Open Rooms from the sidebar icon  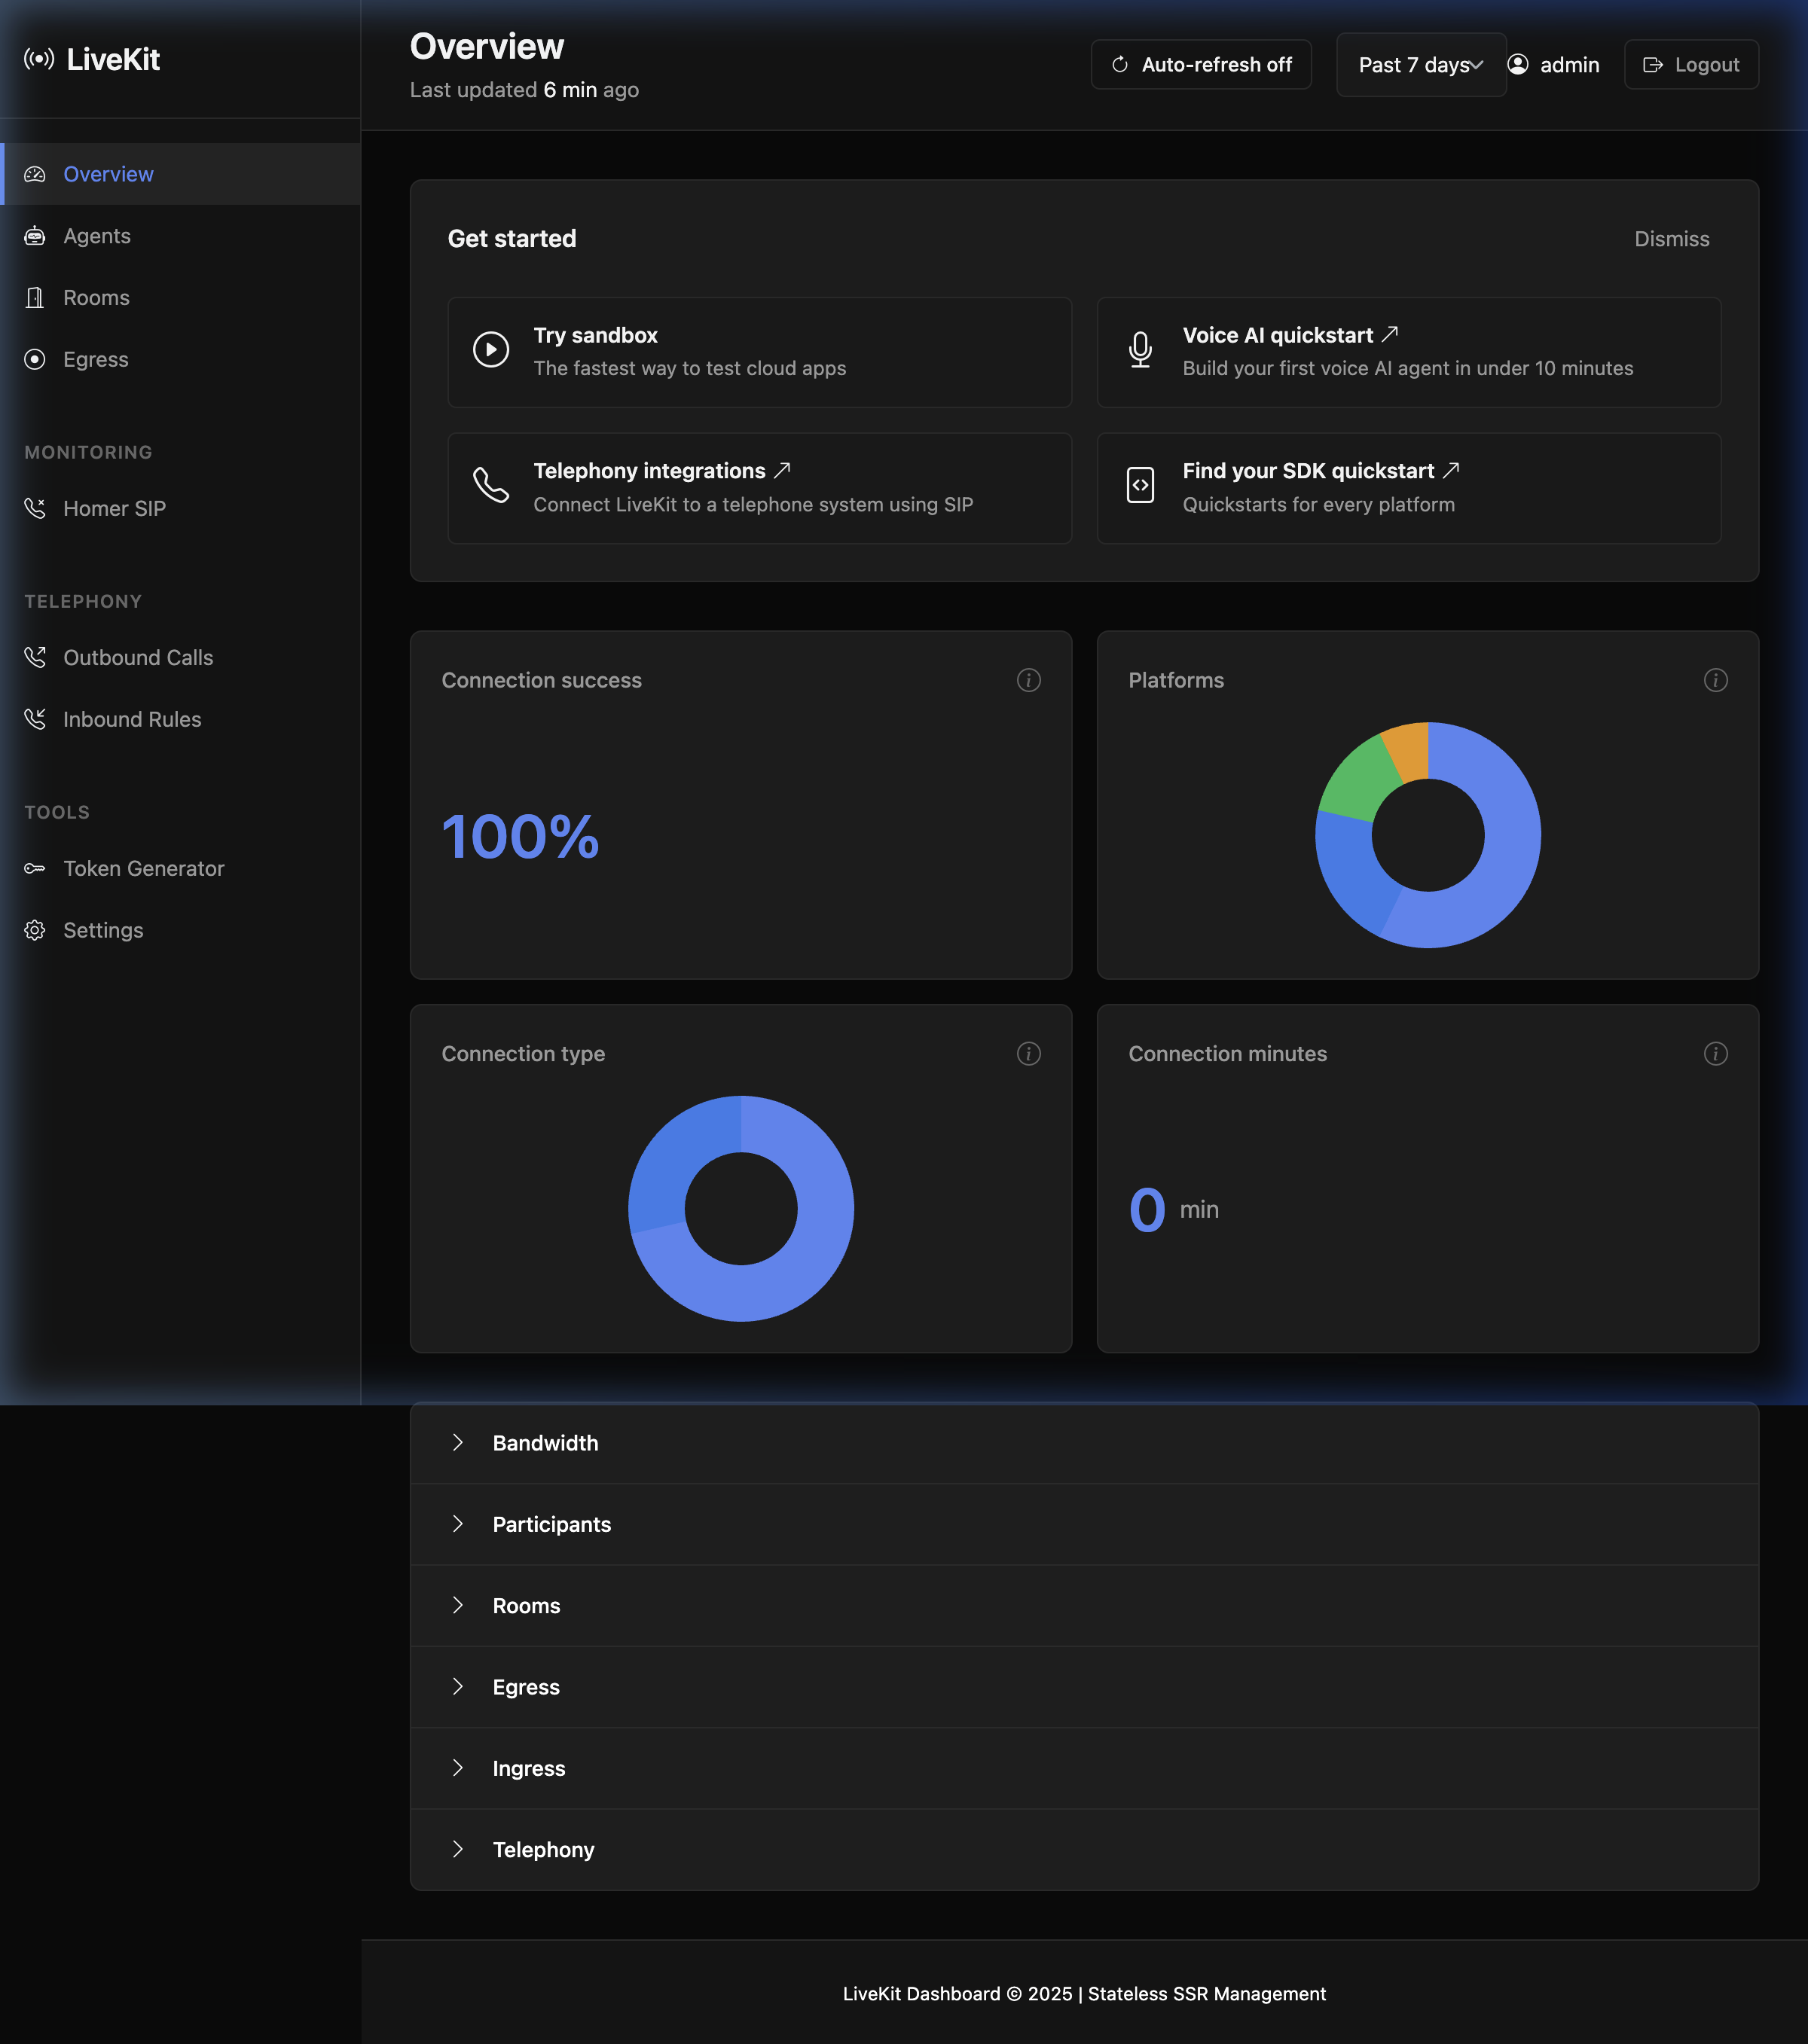[35, 297]
